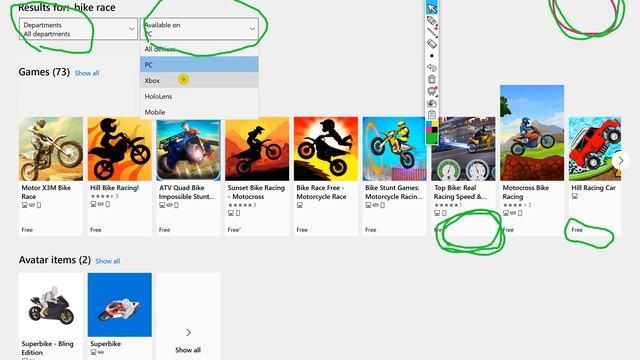Click 'Bike Stunt Games: Motorcycle Racin...' title
The width and height of the screenshot is (640, 360).
394,192
